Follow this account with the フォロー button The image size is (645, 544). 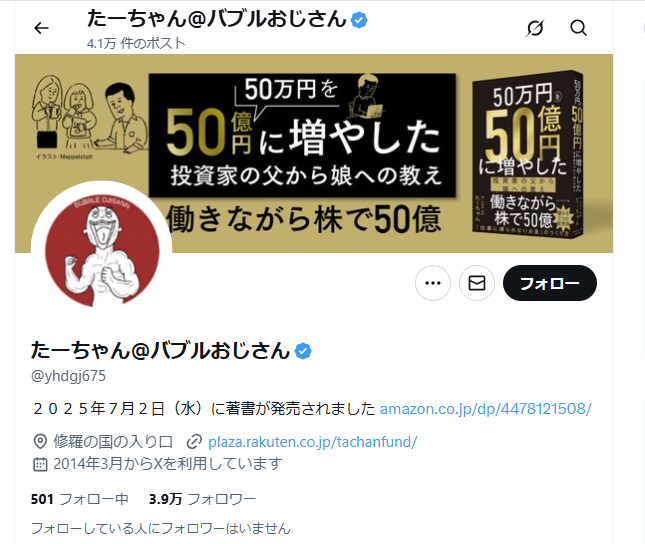(x=550, y=283)
